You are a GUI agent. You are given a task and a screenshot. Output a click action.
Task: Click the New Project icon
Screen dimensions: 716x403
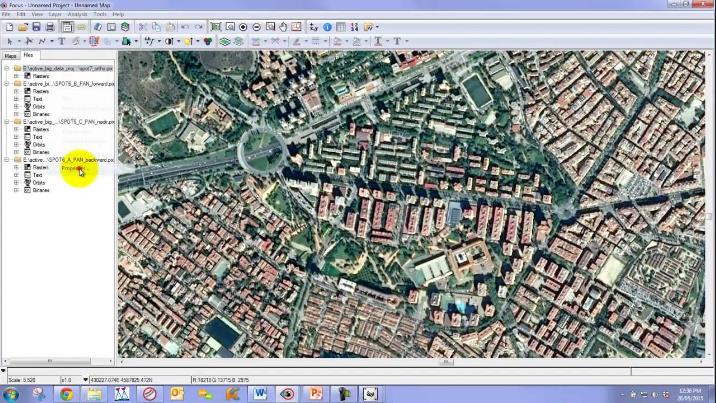click(7, 27)
